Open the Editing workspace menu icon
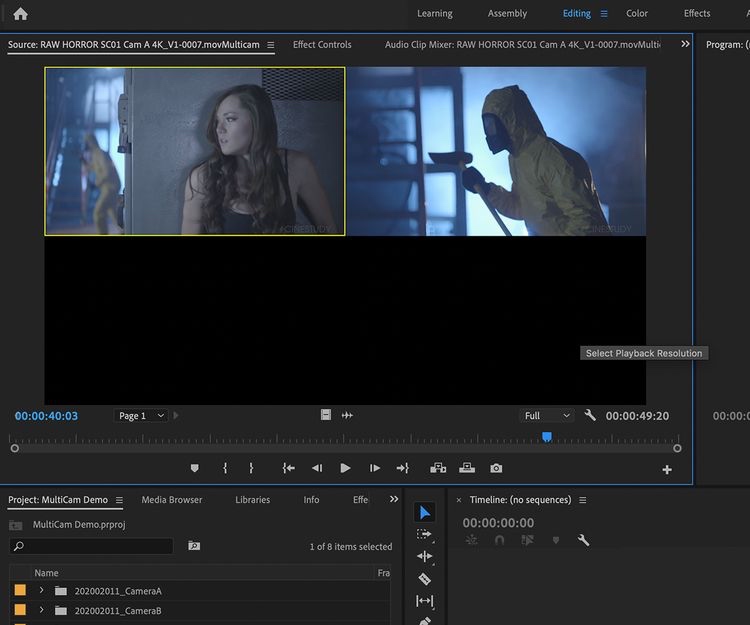The width and height of the screenshot is (750, 625). click(x=604, y=14)
